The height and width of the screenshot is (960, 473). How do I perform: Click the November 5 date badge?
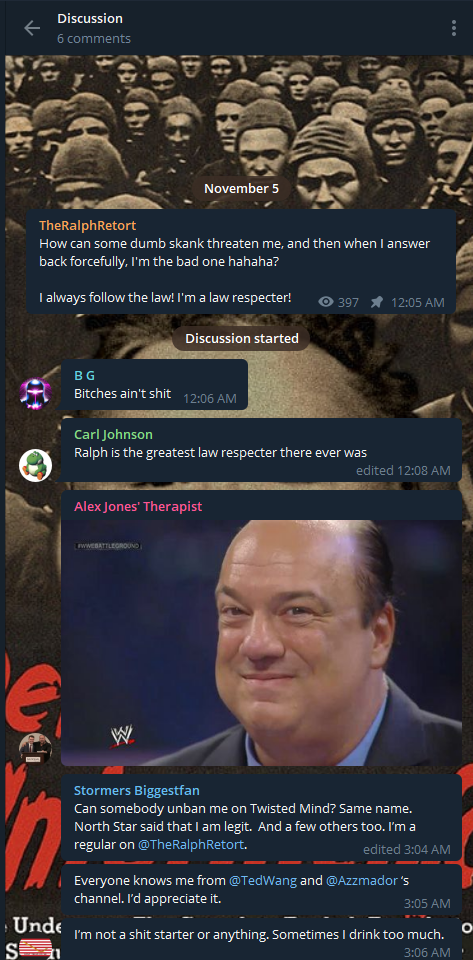[x=241, y=188]
